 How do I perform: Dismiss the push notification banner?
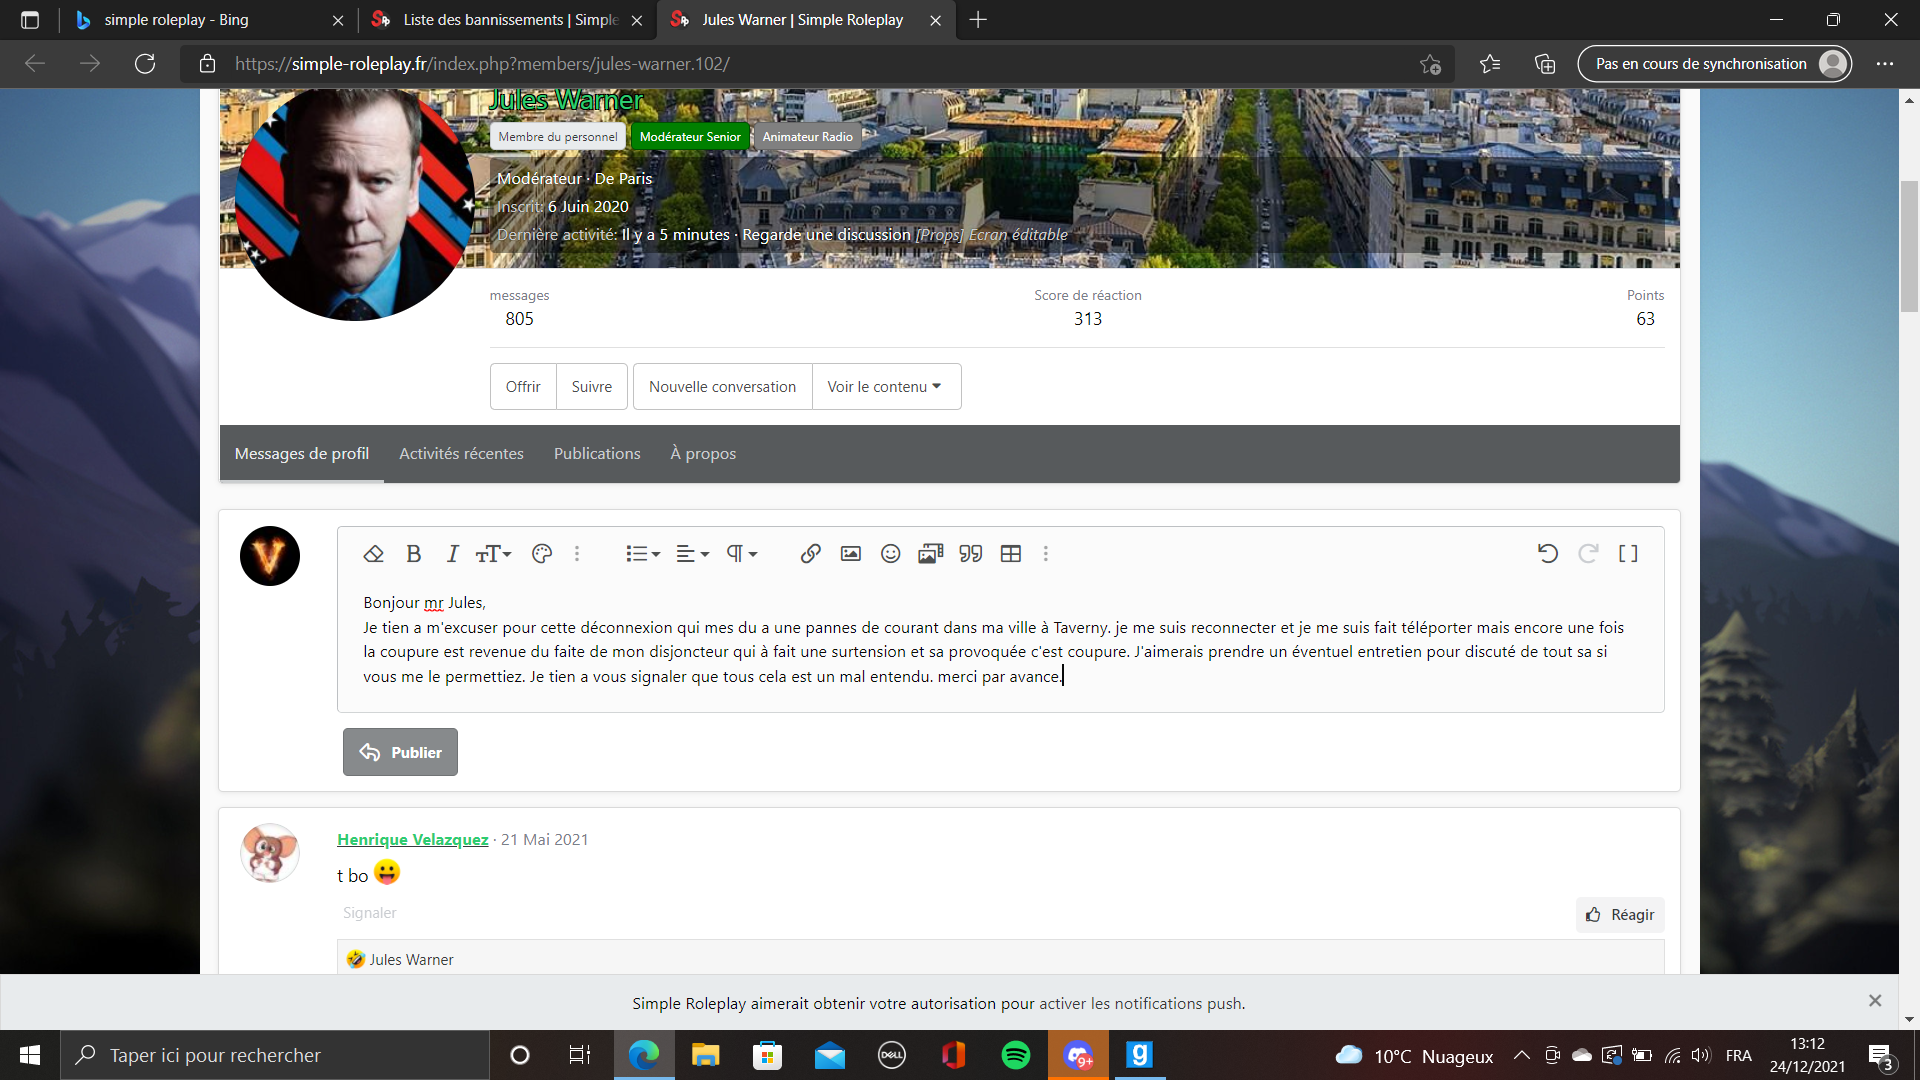point(1875,1001)
